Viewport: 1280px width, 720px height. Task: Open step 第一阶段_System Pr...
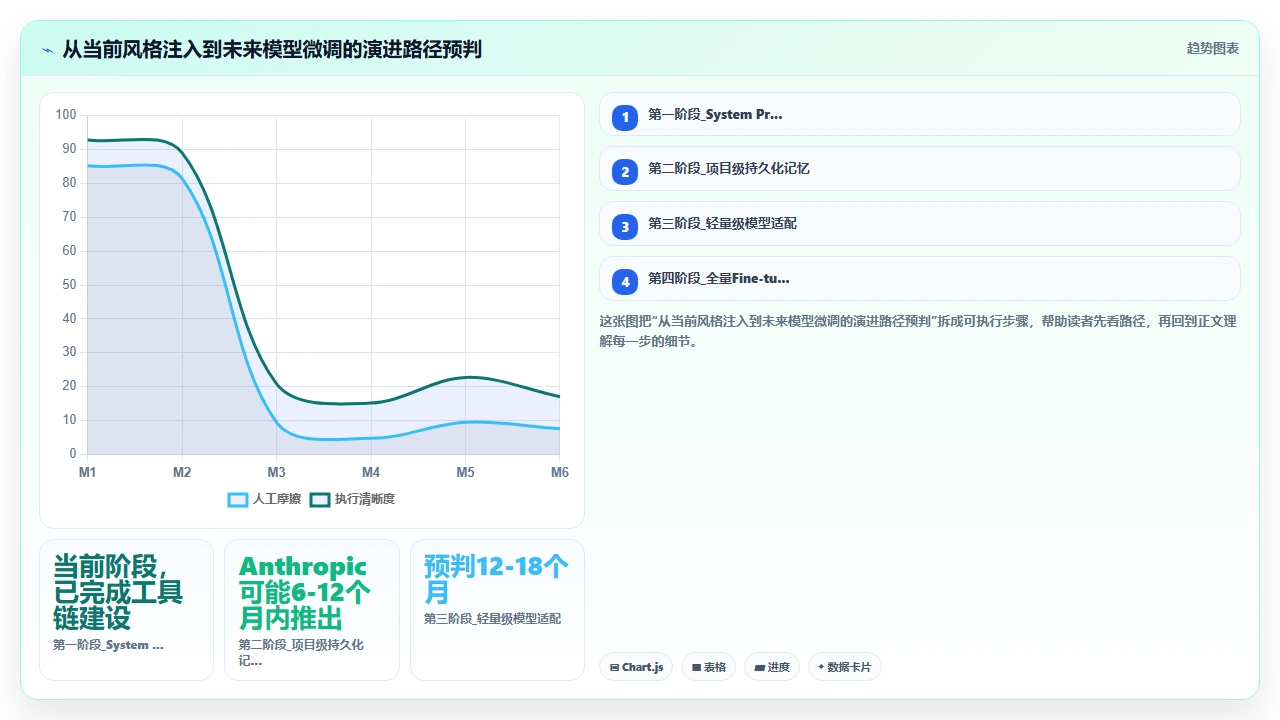[x=920, y=114]
